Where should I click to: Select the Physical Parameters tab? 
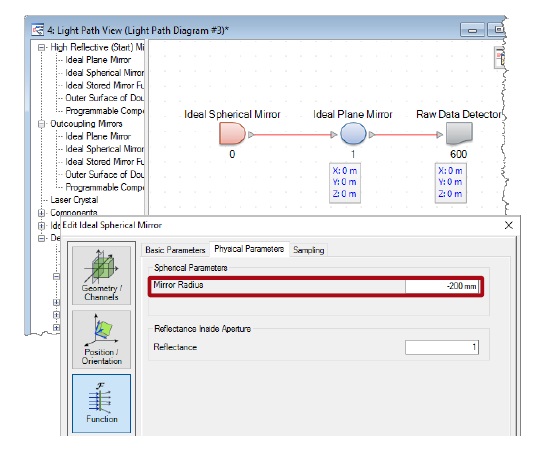pos(249,249)
